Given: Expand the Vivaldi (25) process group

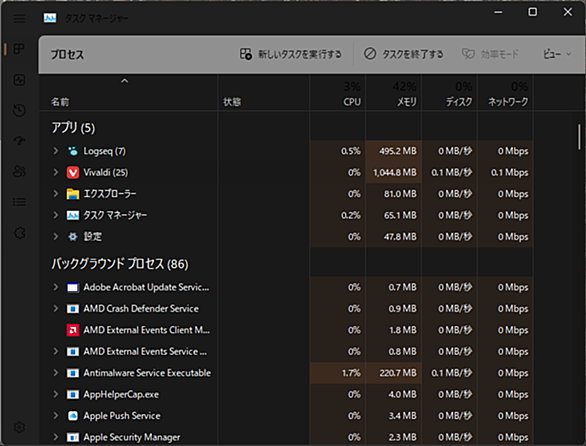Looking at the screenshot, I should [x=56, y=172].
